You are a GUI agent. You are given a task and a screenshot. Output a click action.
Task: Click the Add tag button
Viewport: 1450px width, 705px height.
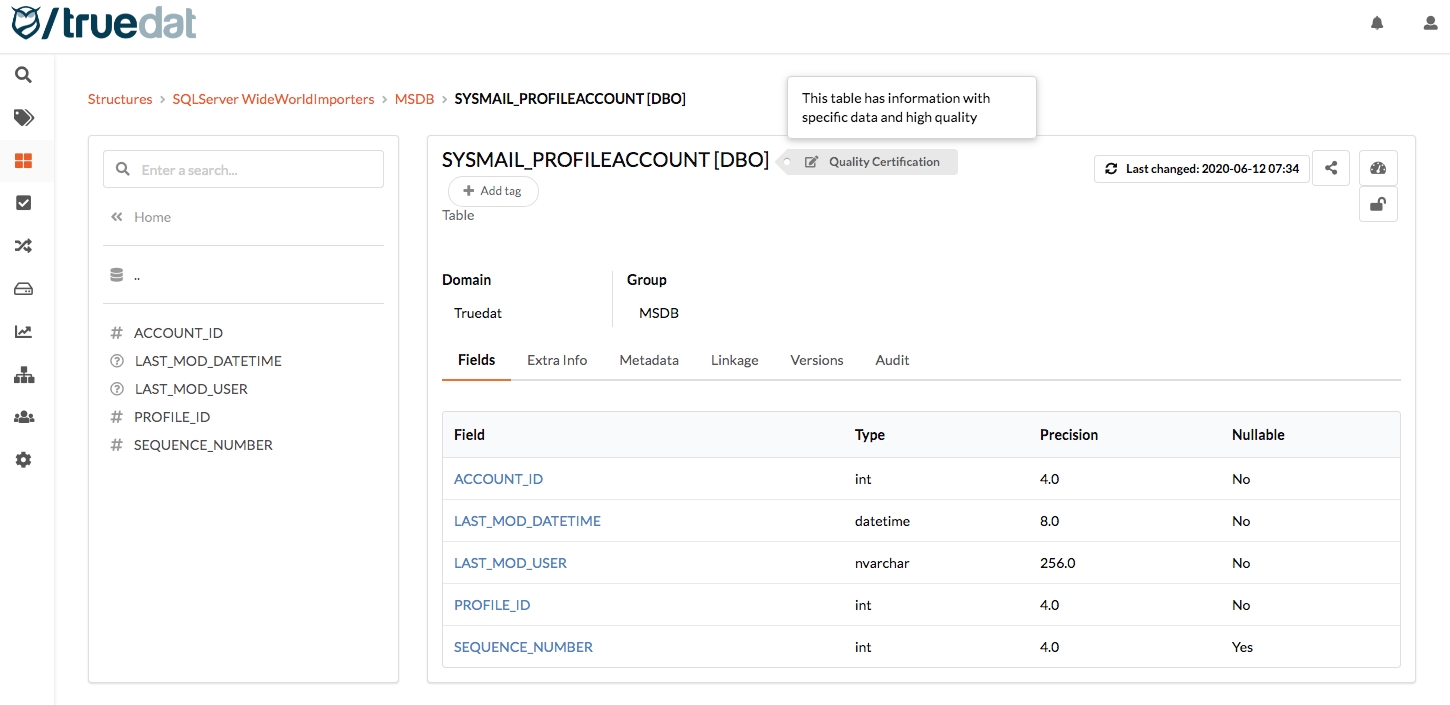point(493,191)
